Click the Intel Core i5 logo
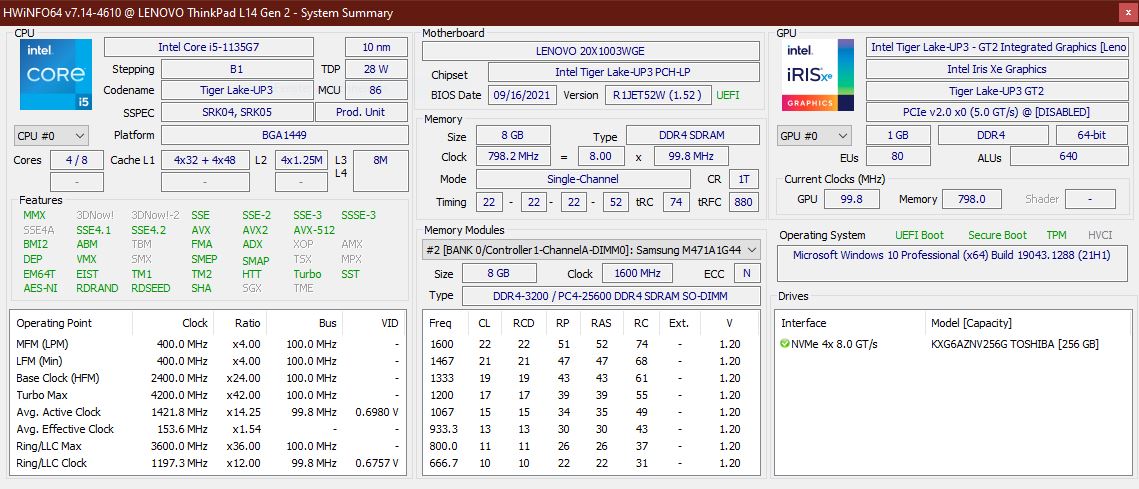 pyautogui.click(x=56, y=75)
